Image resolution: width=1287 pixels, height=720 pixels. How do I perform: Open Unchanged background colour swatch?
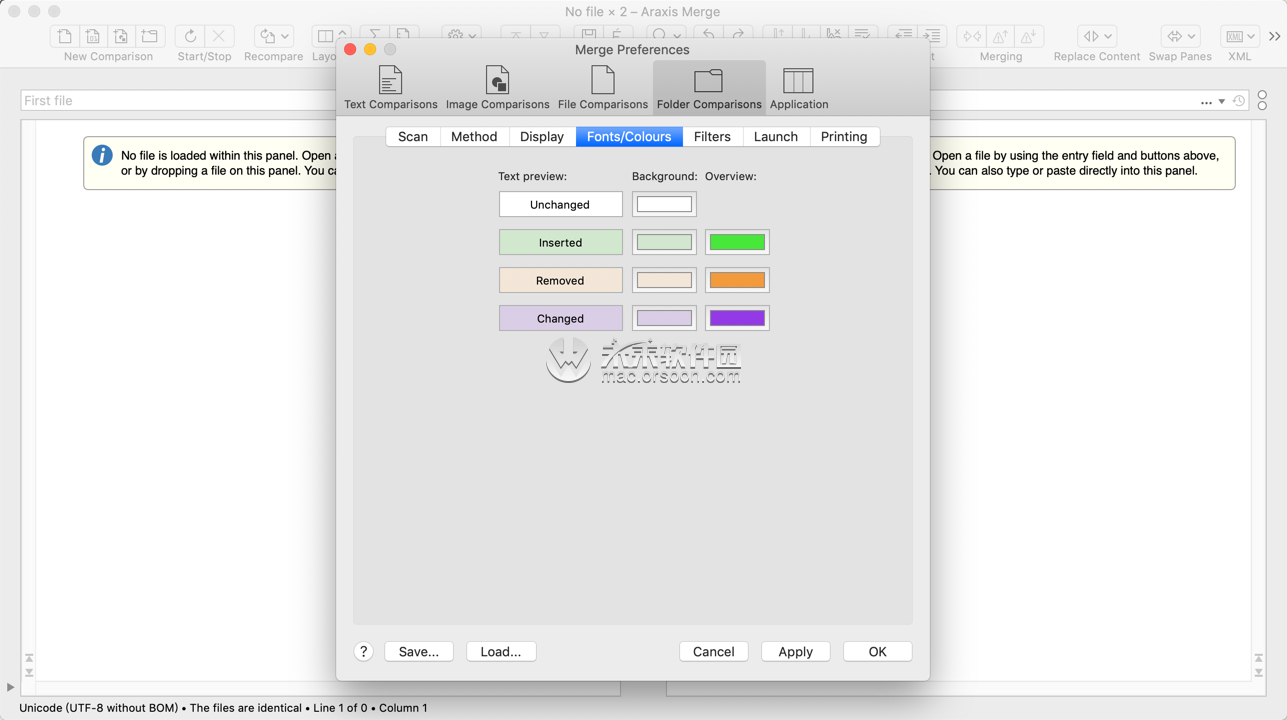pyautogui.click(x=664, y=204)
